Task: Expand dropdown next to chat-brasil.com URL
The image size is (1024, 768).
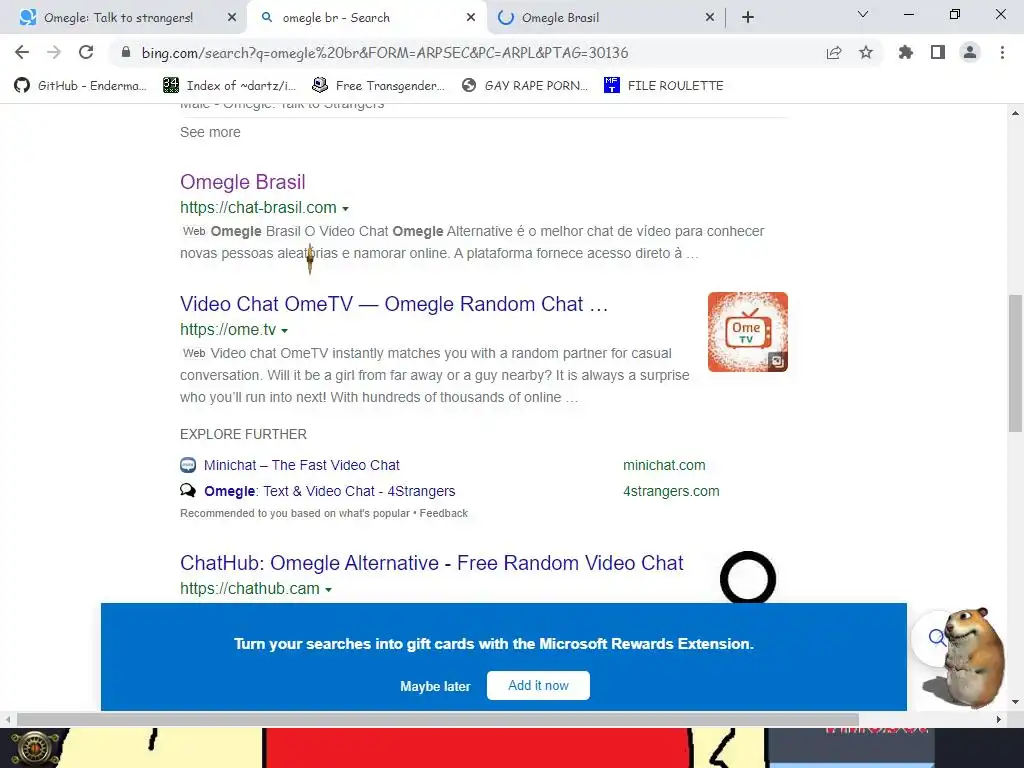Action: (x=345, y=208)
